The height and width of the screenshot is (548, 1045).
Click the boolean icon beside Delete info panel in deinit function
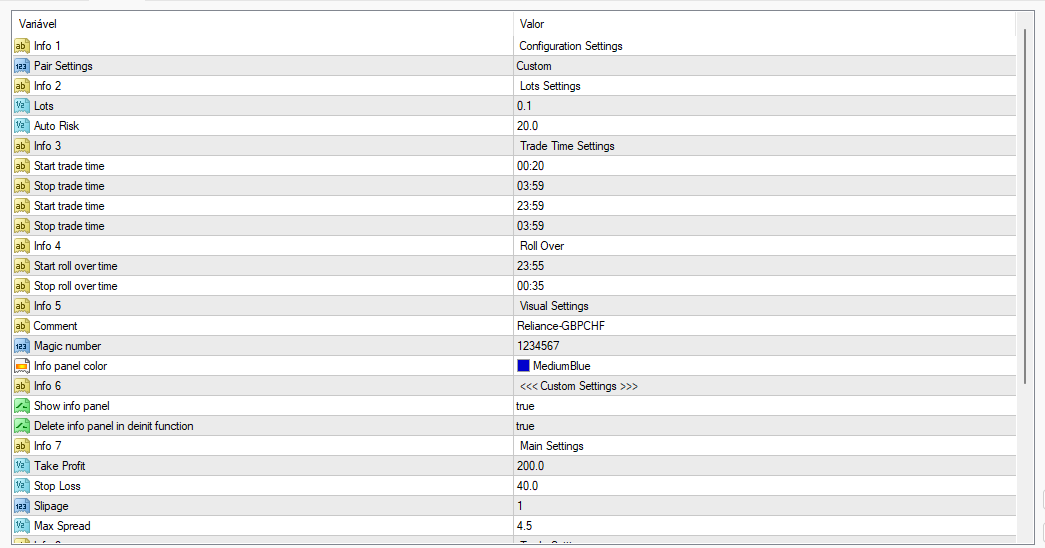pyautogui.click(x=21, y=426)
